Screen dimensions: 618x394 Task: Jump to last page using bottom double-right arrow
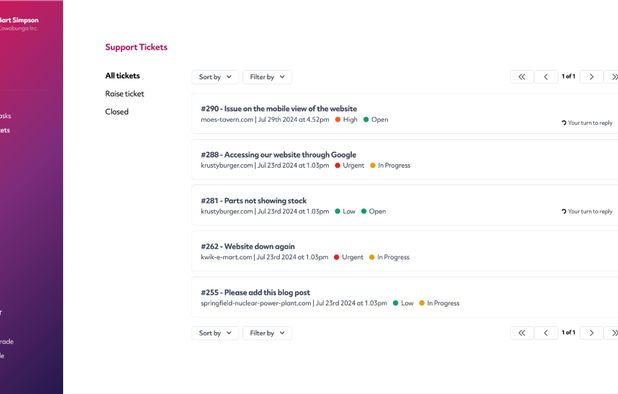click(x=612, y=333)
